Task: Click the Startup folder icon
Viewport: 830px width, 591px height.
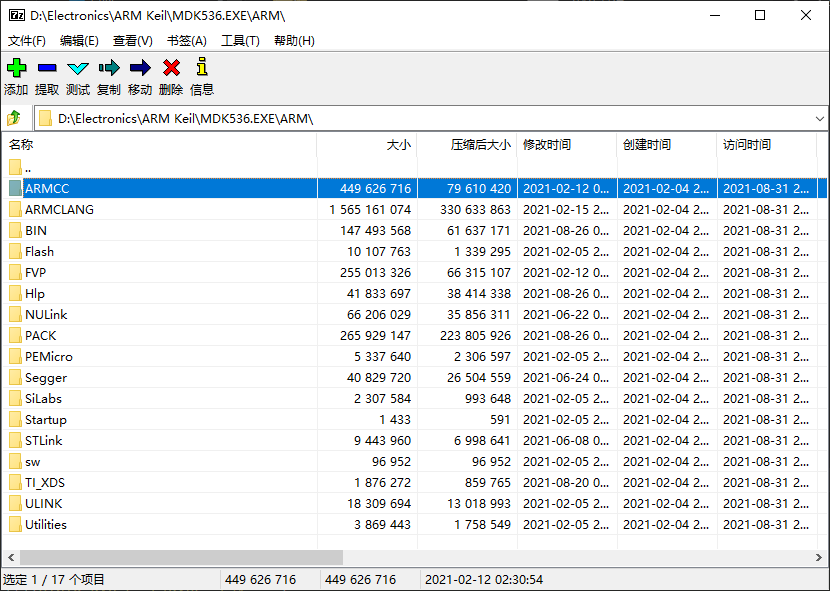Action: coord(15,420)
